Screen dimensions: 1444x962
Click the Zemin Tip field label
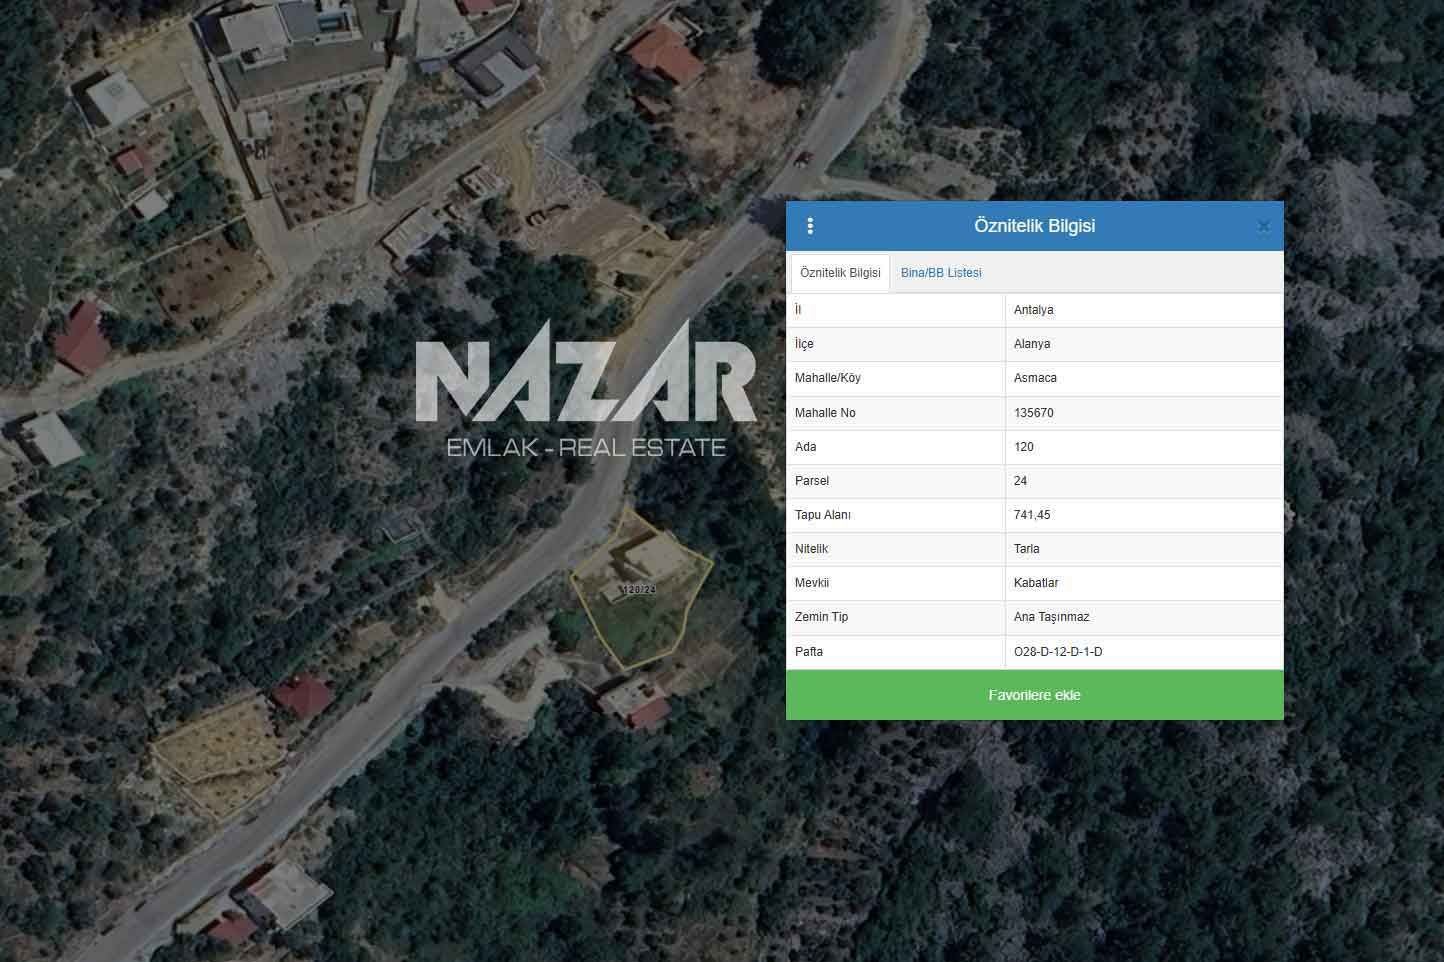(821, 617)
